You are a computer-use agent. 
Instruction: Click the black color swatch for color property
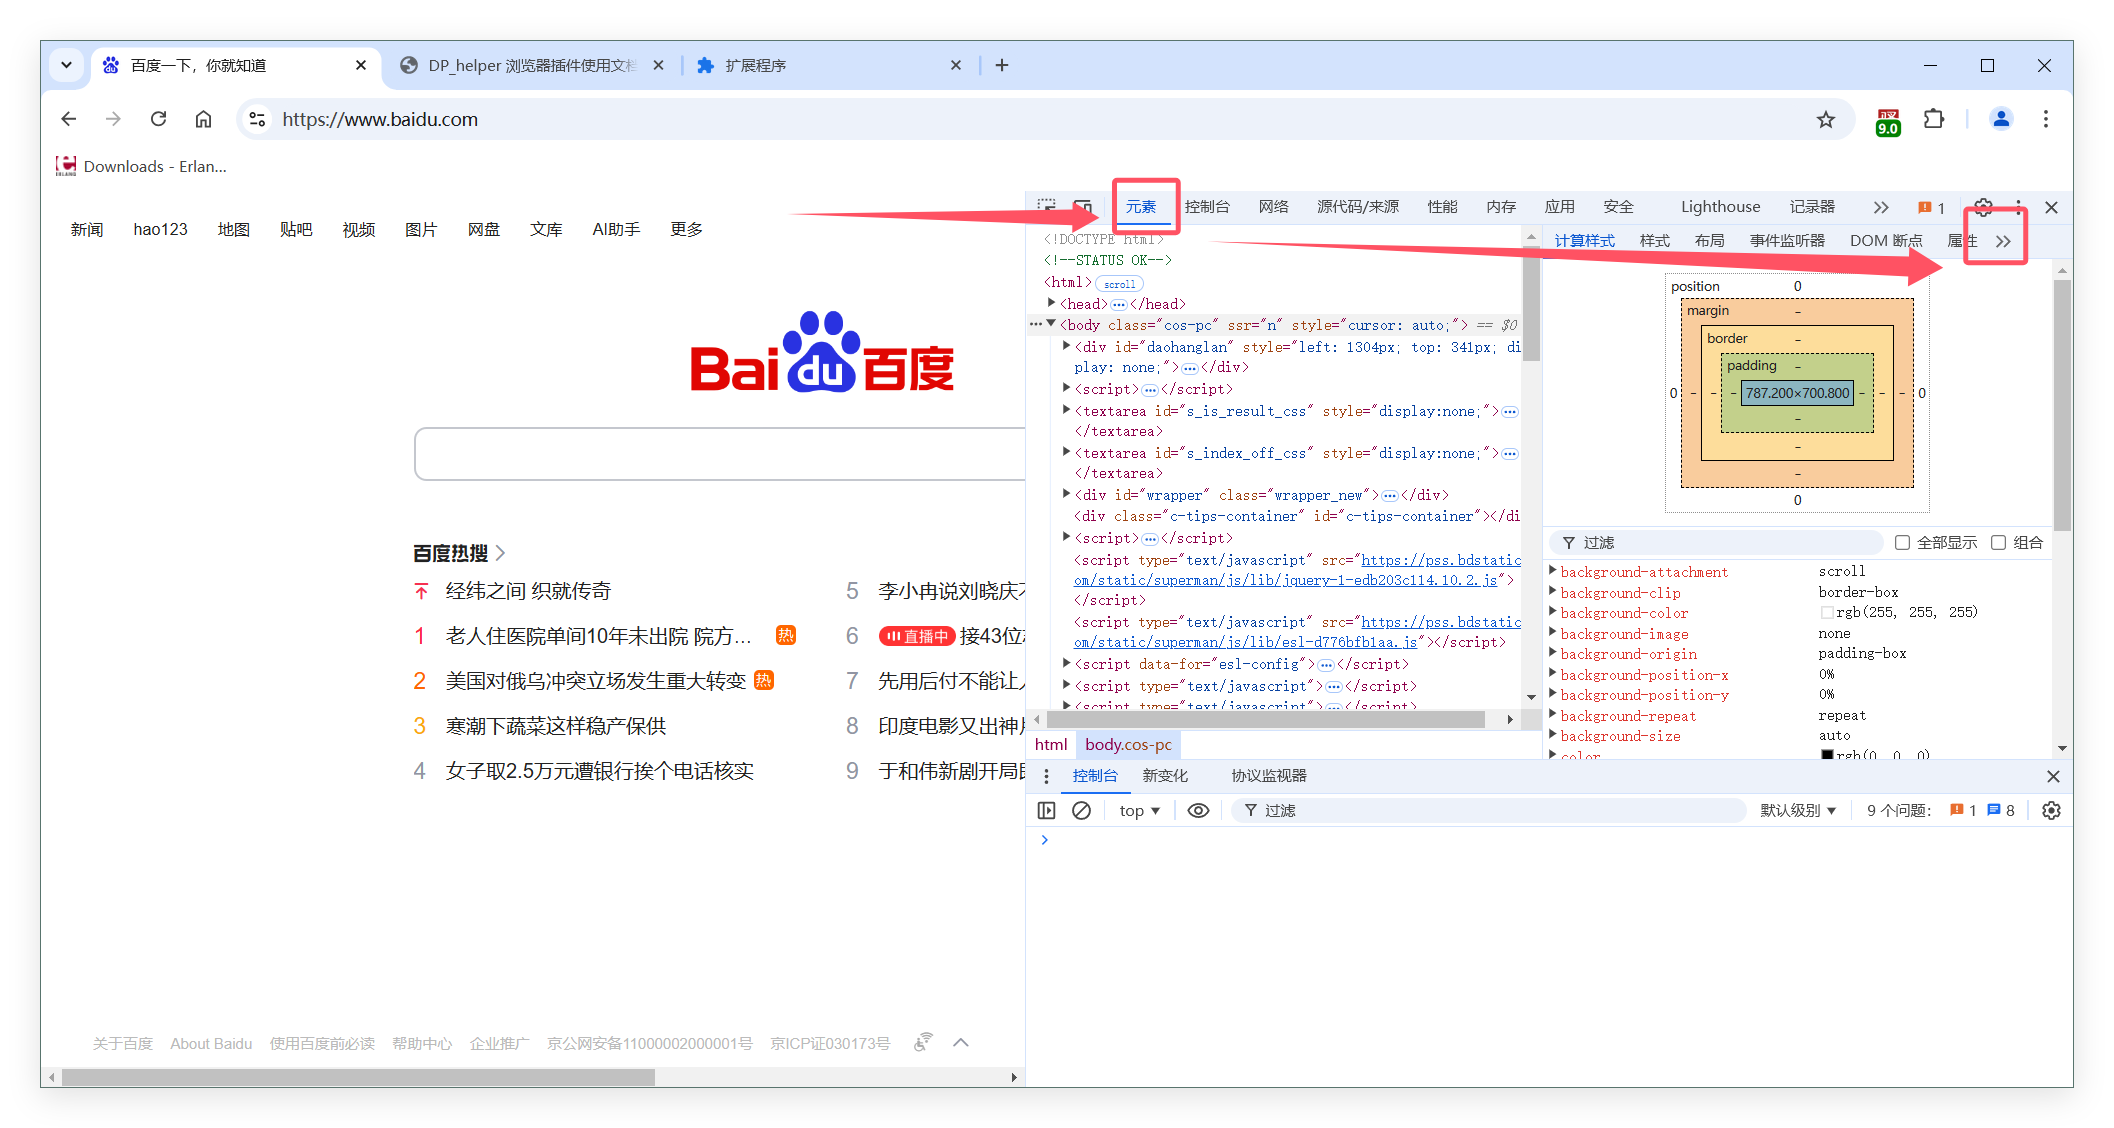click(1827, 755)
